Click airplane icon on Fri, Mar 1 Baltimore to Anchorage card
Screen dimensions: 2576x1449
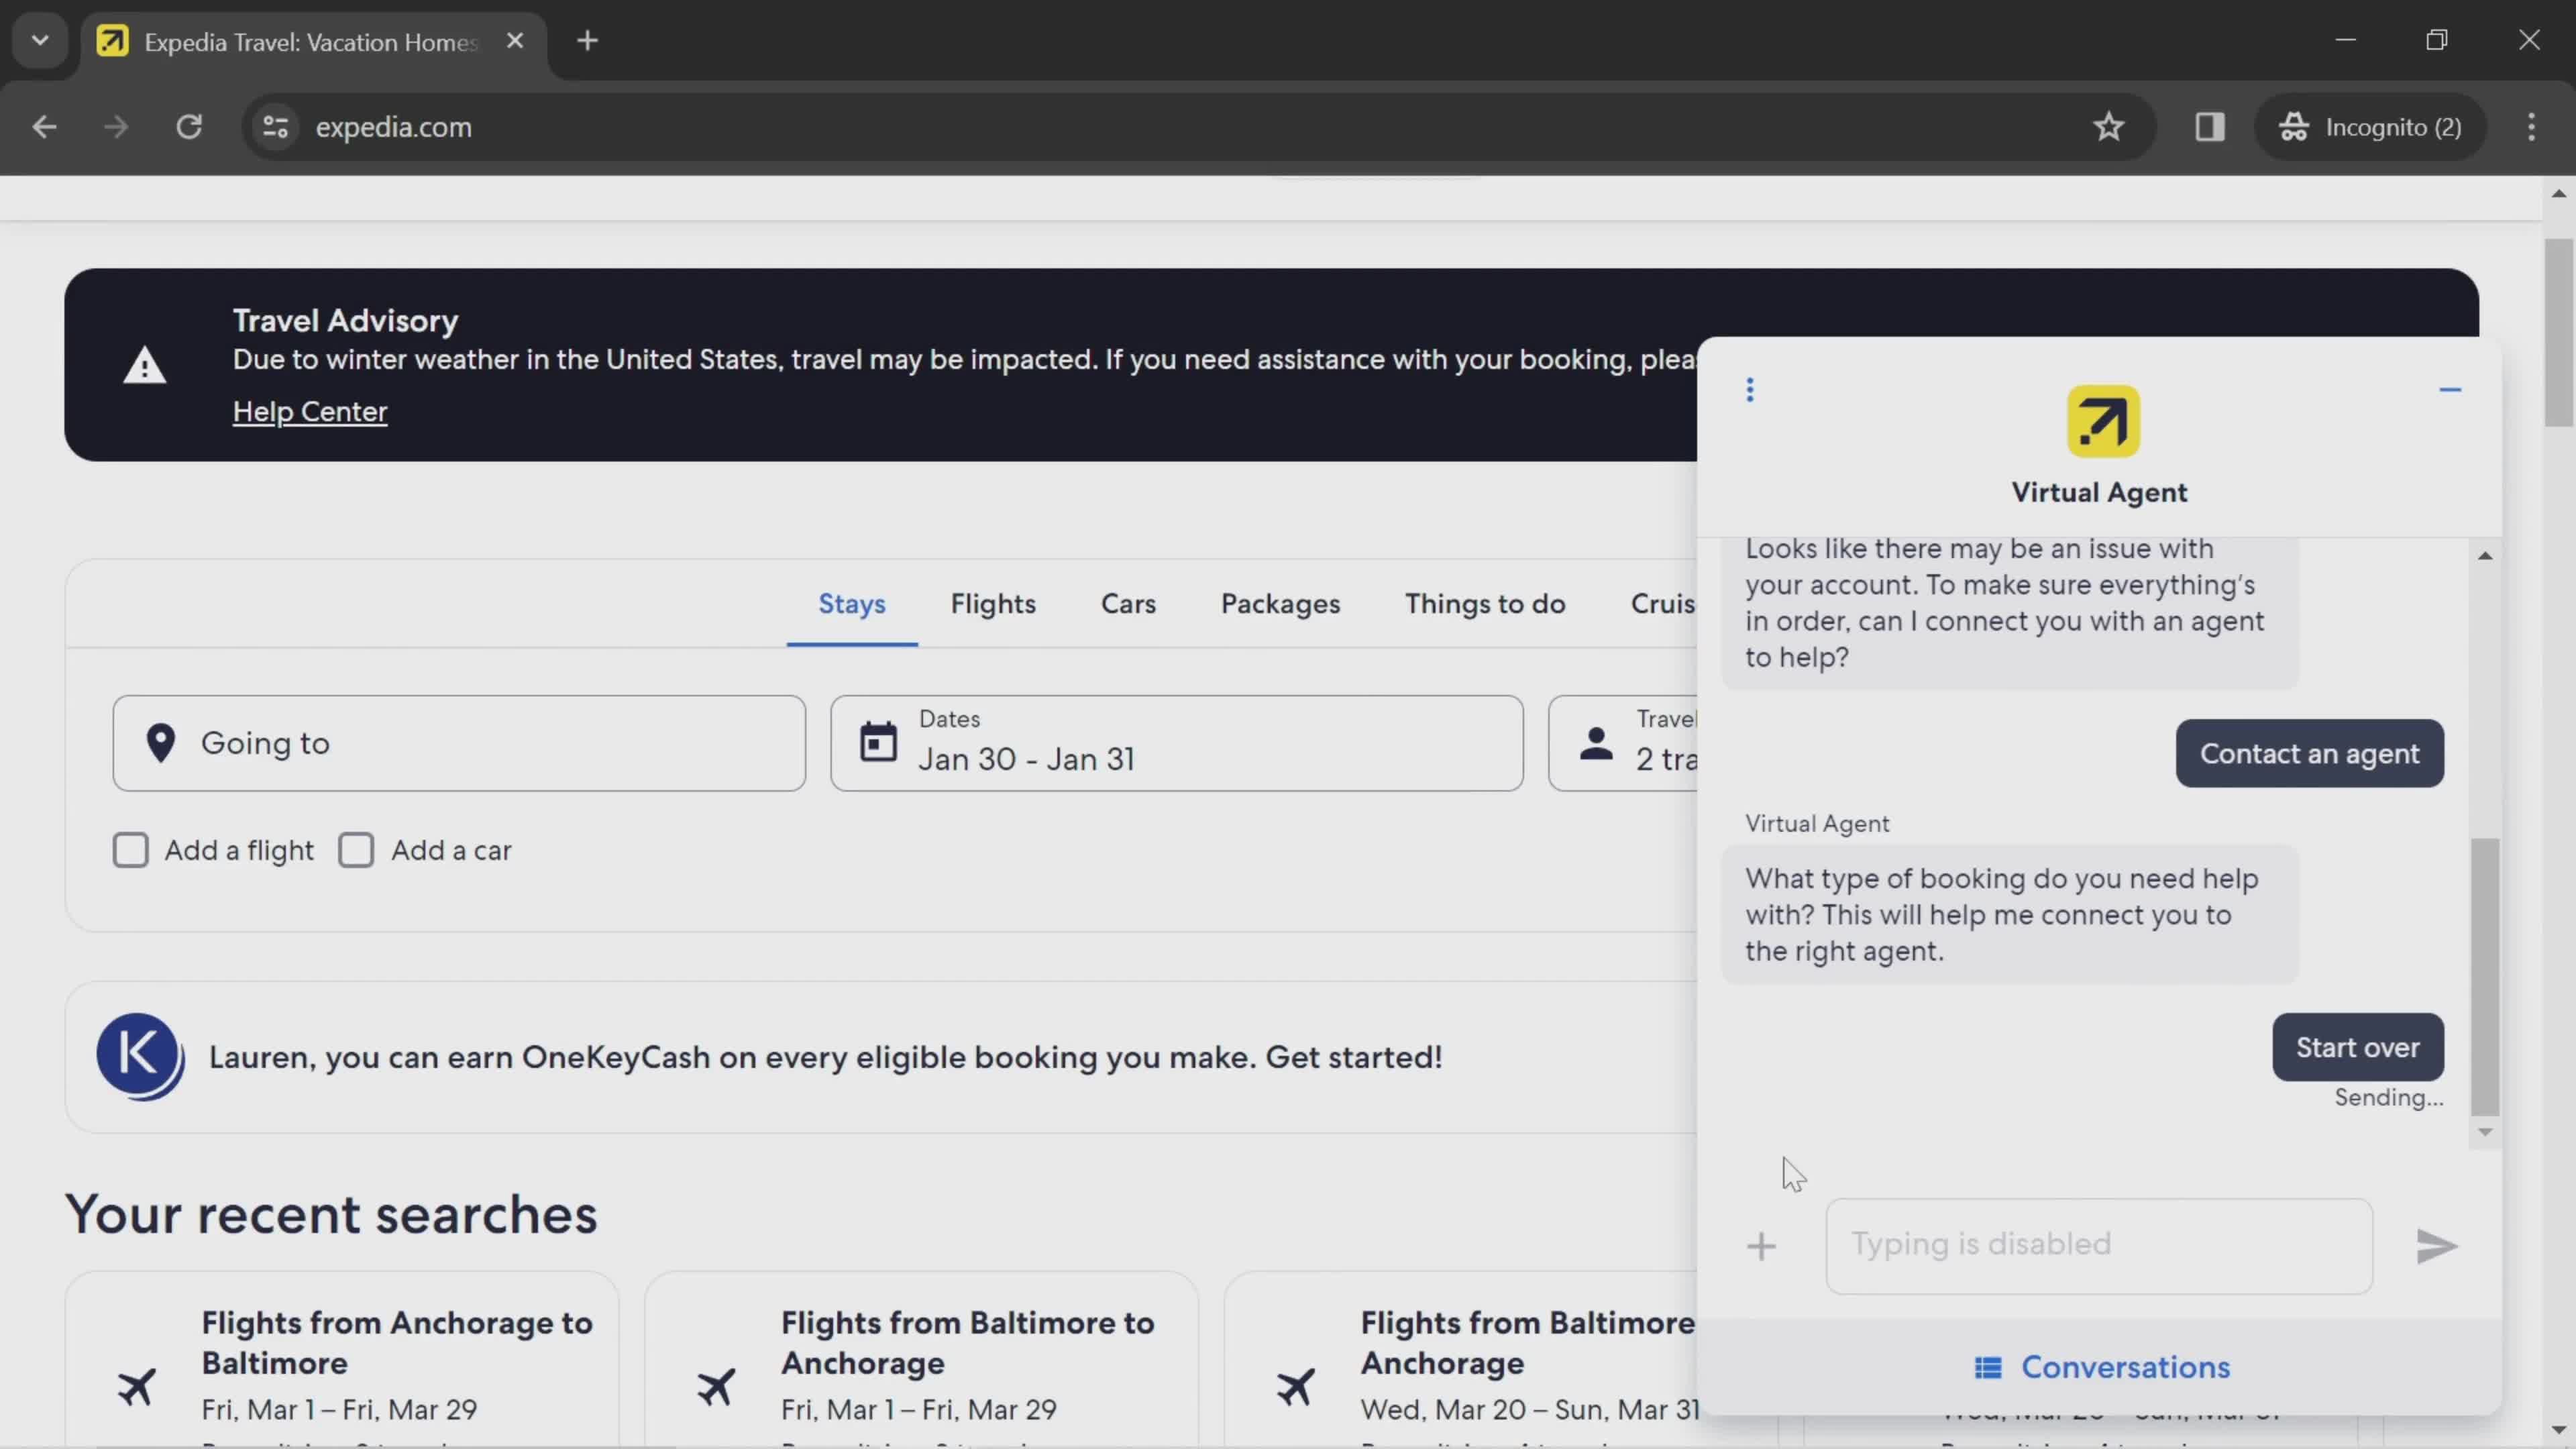[716, 1387]
